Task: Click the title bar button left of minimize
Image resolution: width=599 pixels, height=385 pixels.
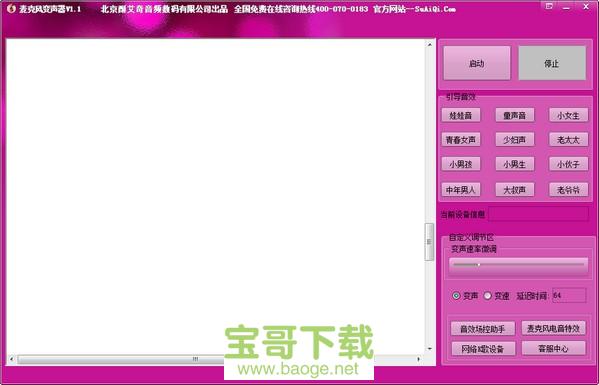Action: pos(549,6)
